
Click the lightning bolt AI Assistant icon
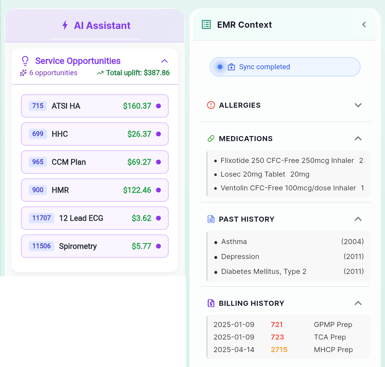click(x=65, y=25)
